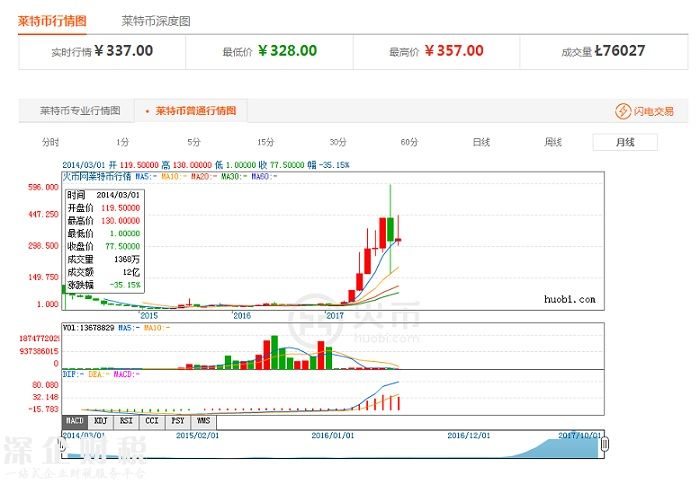
Task: Click the left handle of timeline range slider
Action: coord(62,444)
